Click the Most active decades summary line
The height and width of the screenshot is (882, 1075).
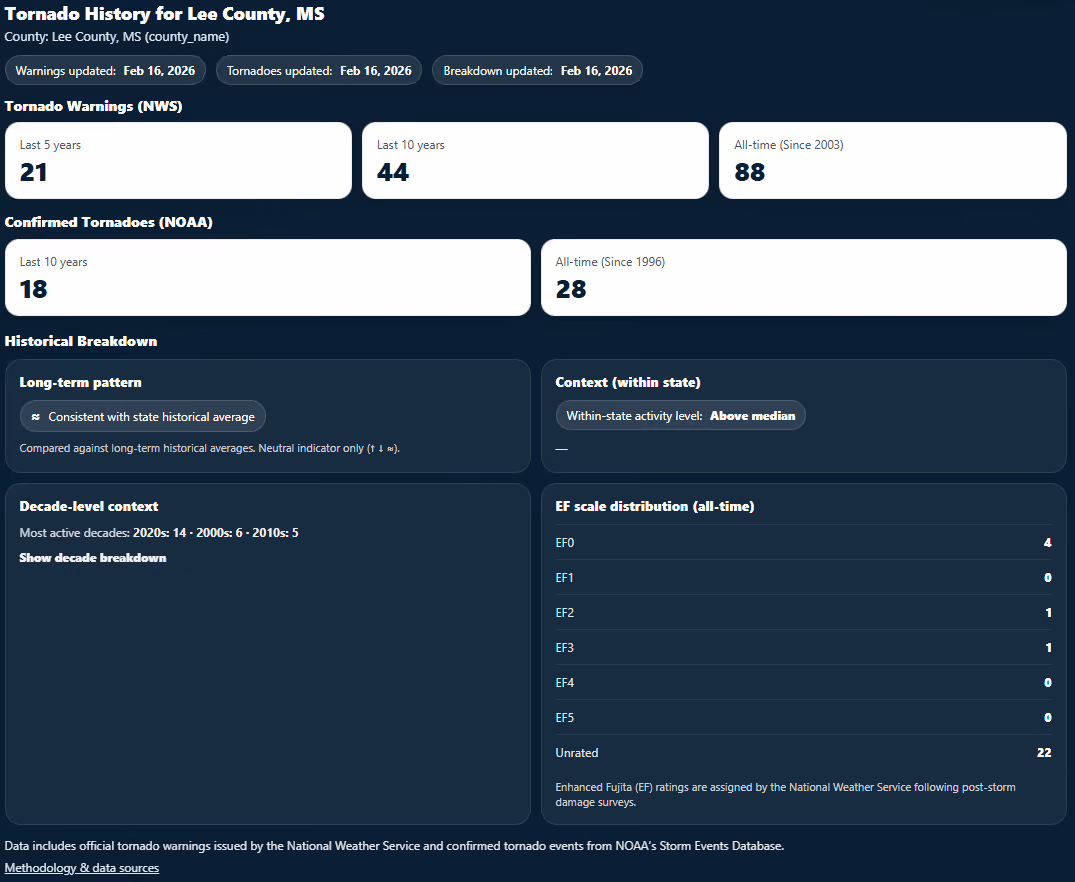159,533
